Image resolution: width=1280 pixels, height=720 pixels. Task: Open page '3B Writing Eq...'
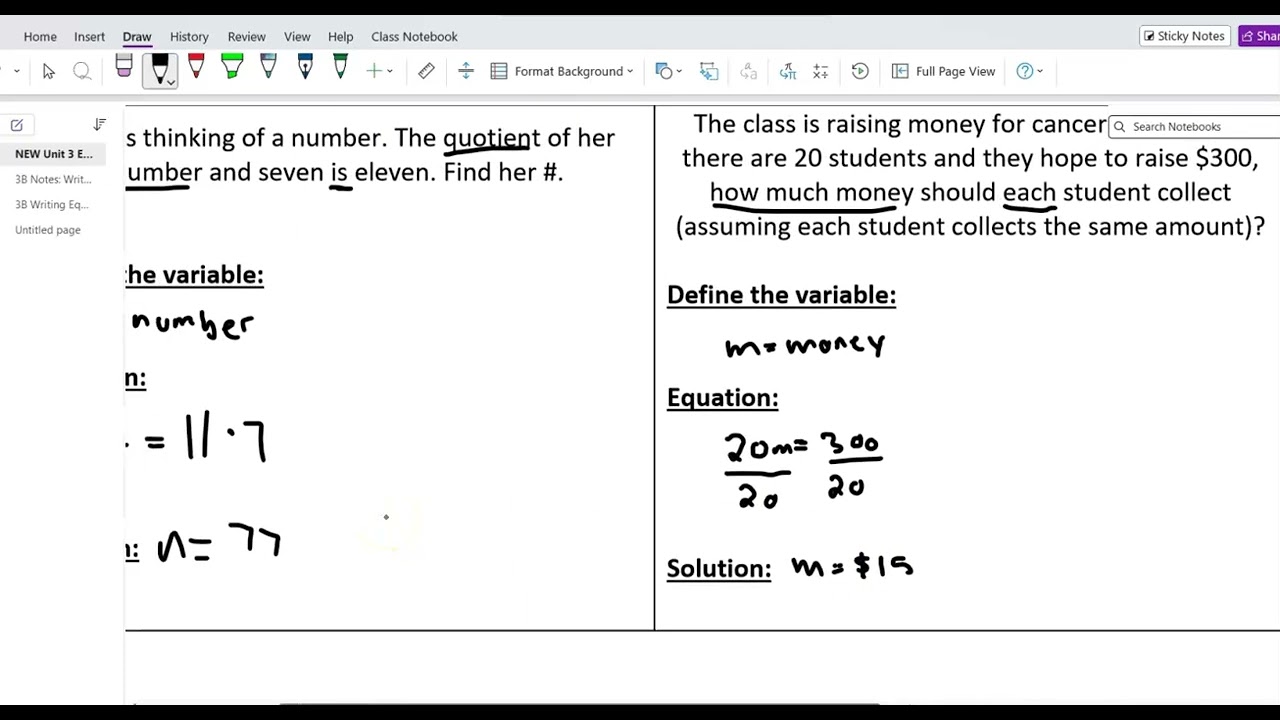[x=53, y=204]
